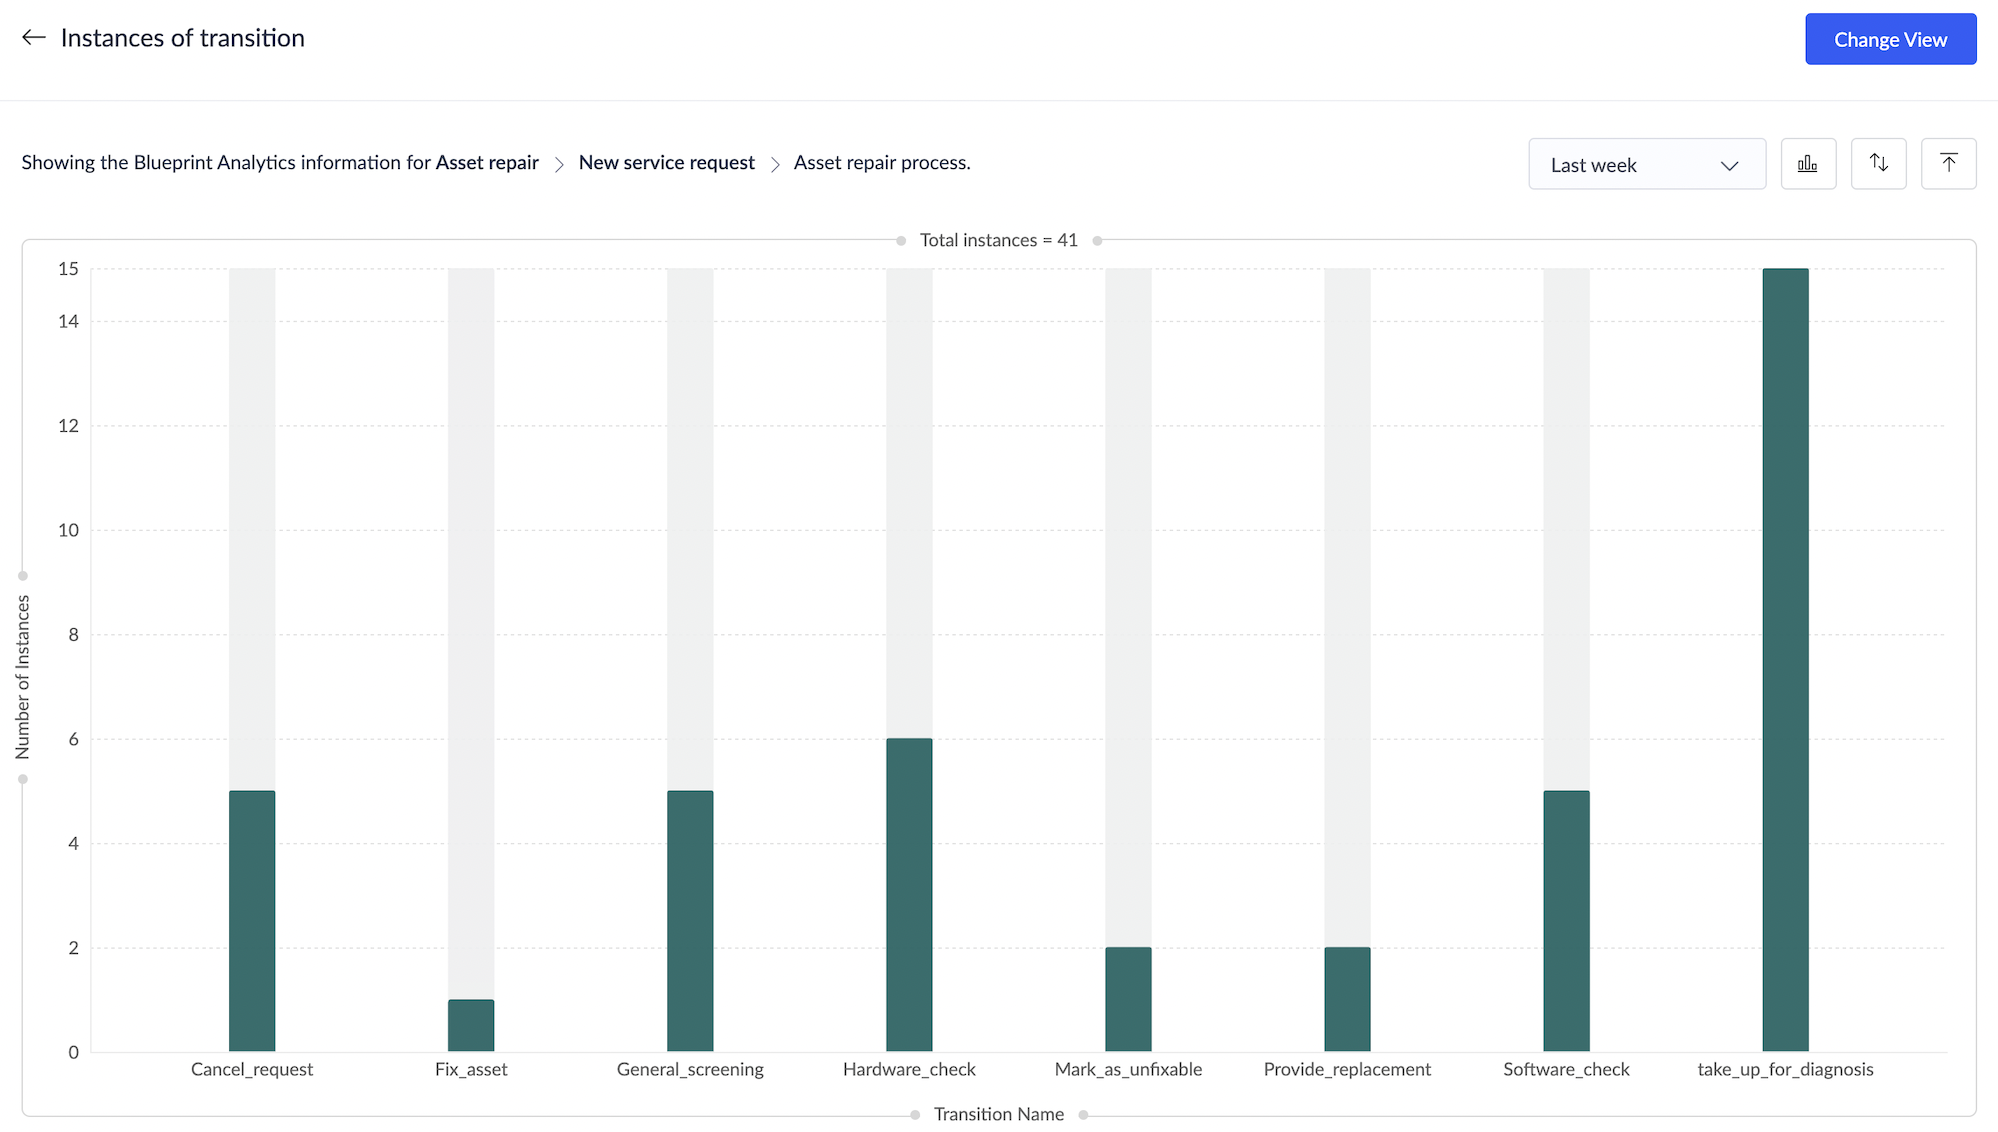The image size is (1998, 1132).
Task: Click the Fix_asset bar
Action: [x=471, y=1025]
